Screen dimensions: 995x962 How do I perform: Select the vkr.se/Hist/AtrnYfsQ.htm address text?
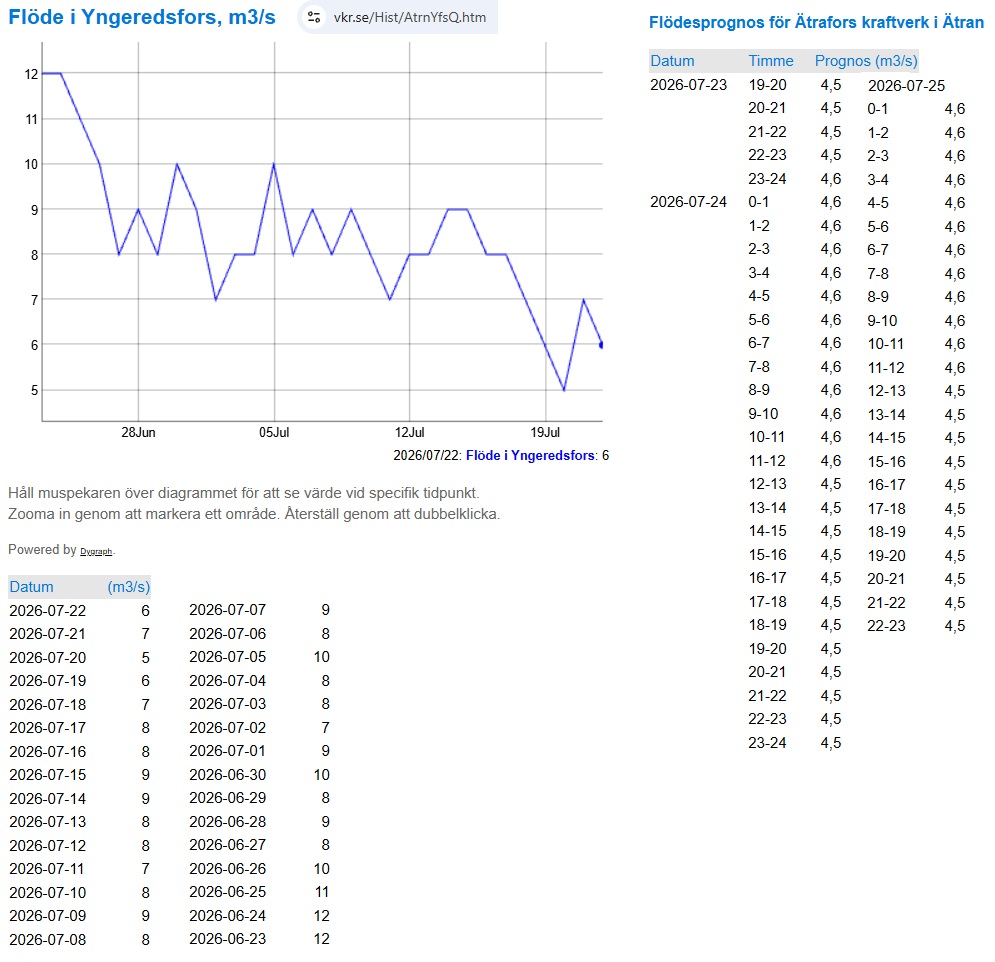(410, 17)
